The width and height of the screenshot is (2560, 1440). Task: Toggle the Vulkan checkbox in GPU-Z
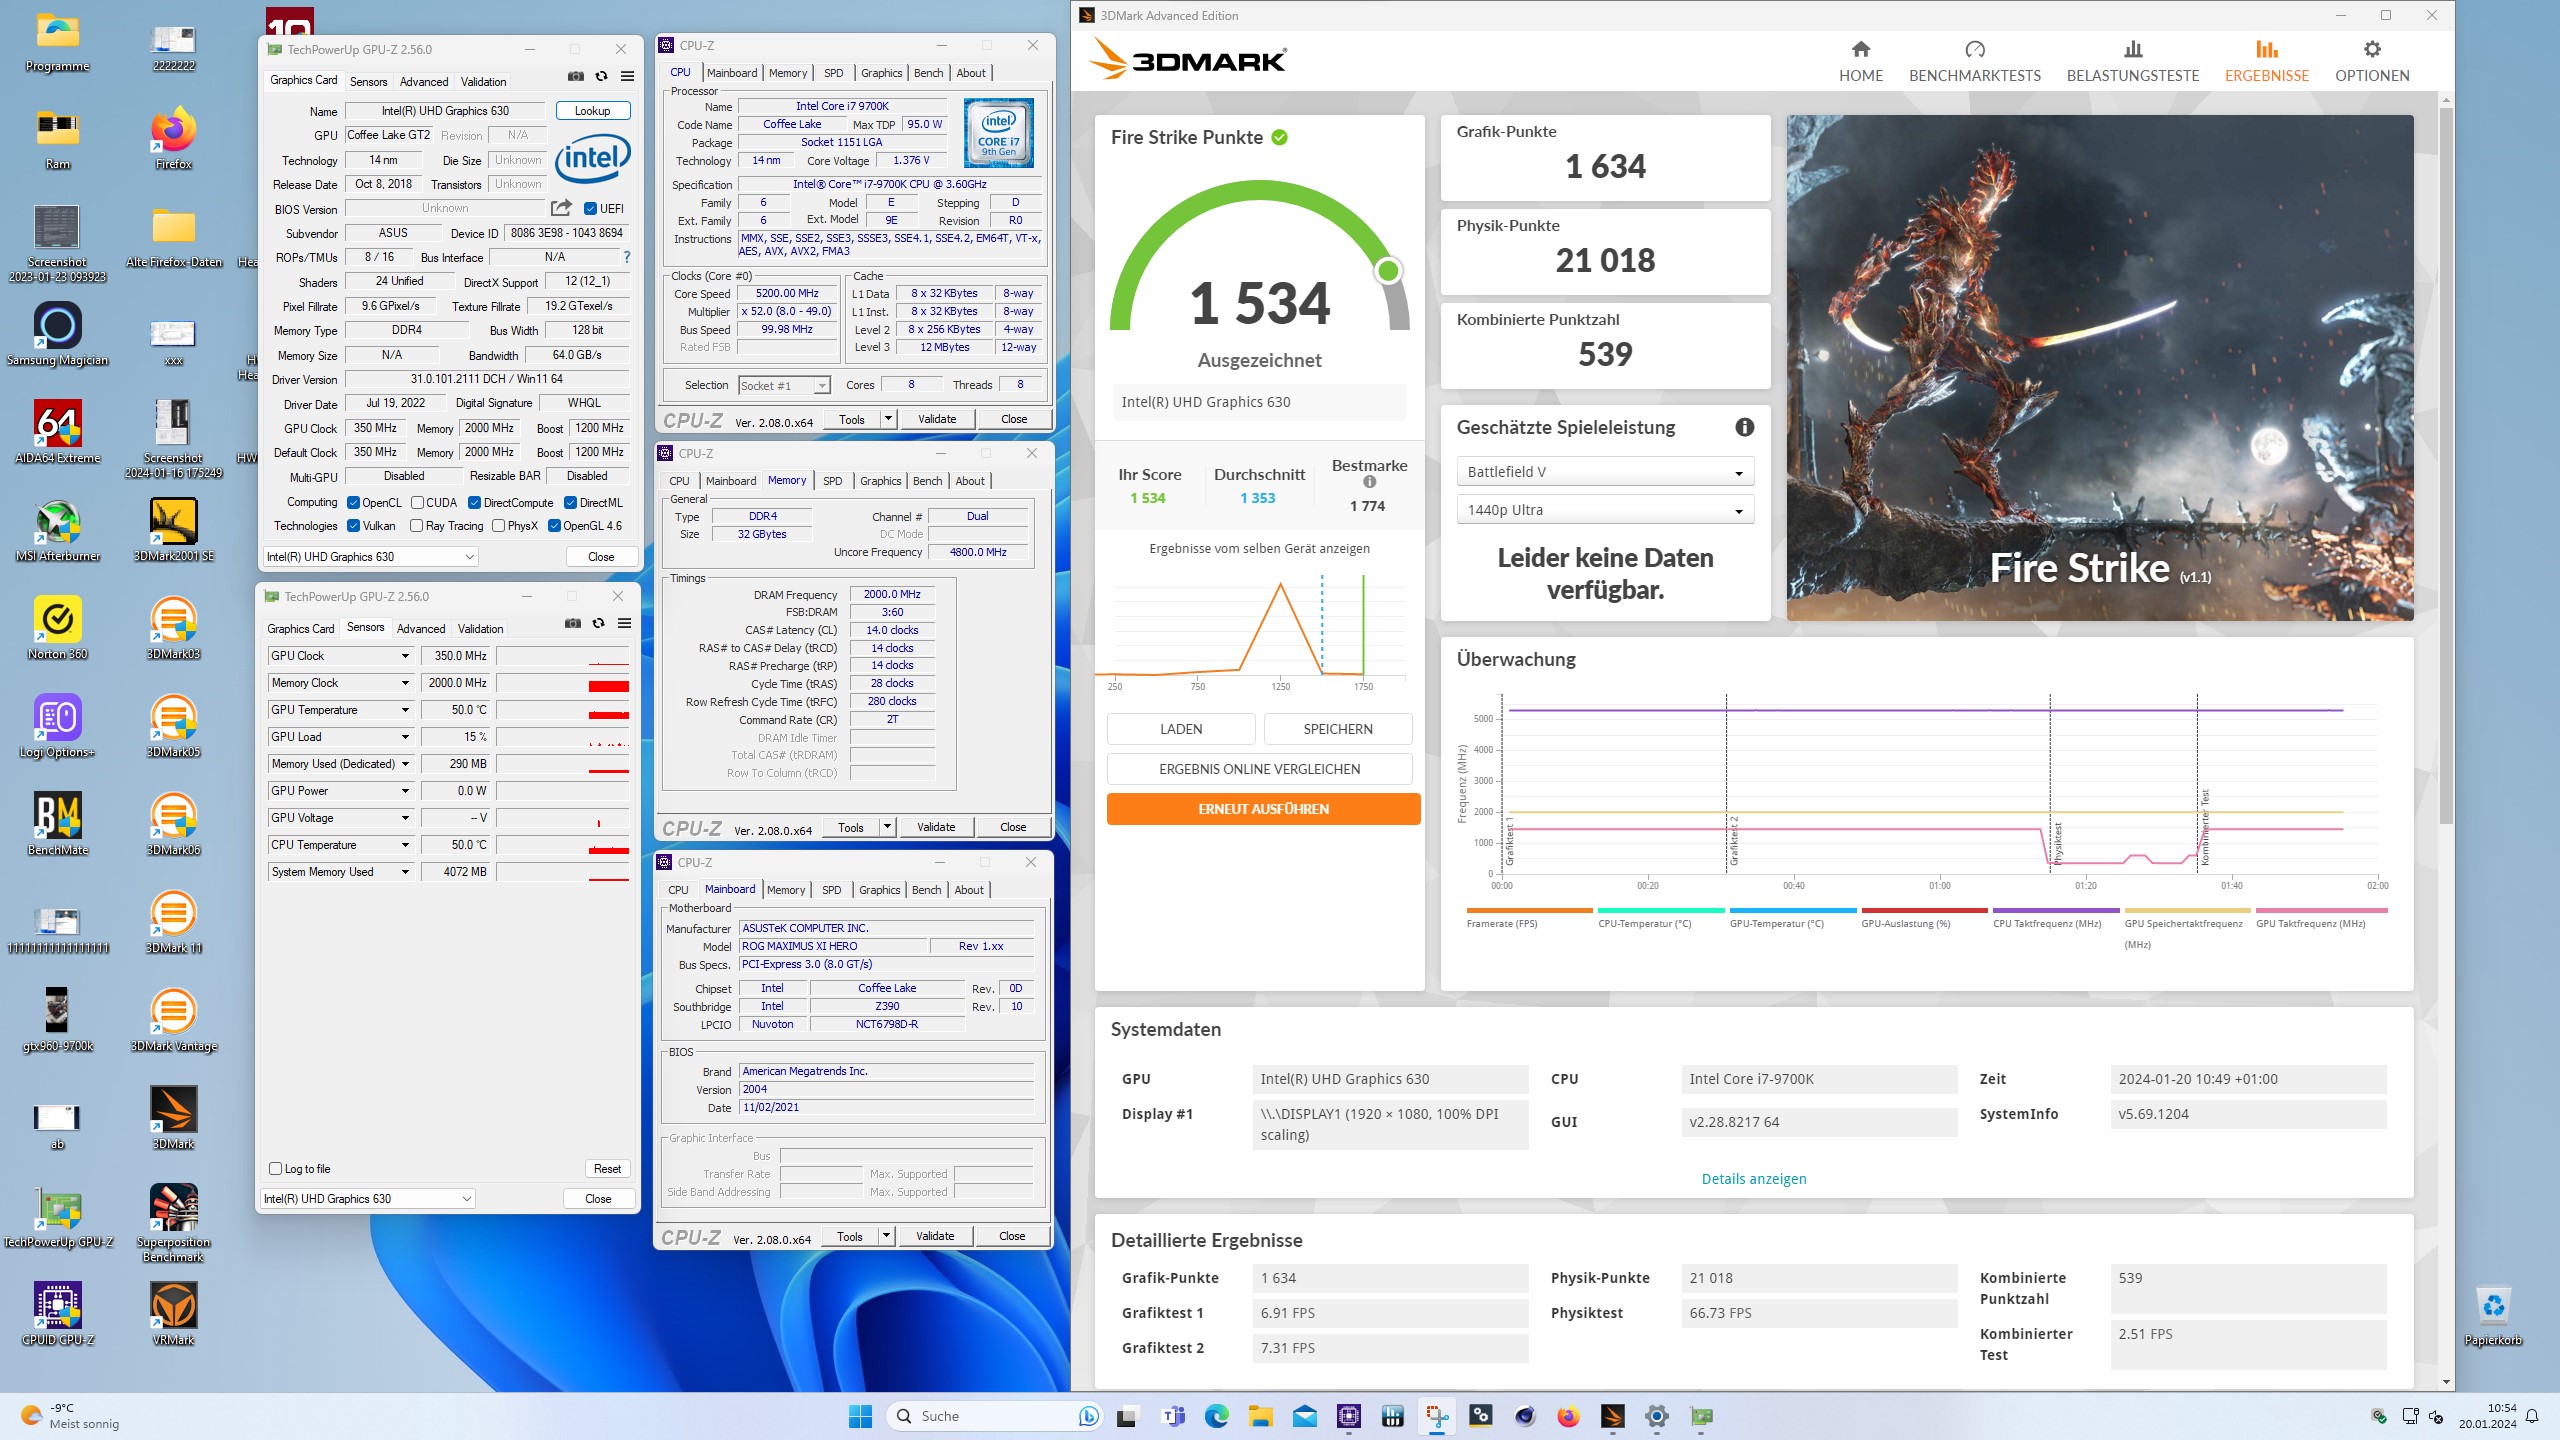coord(353,525)
